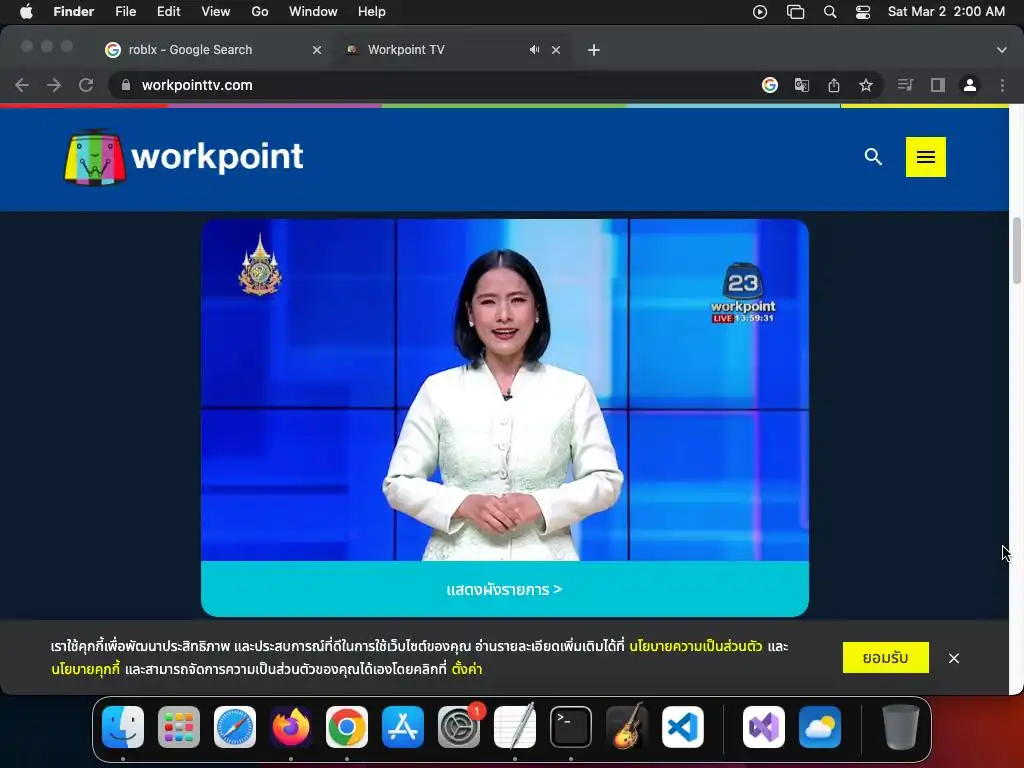Click แสดงผังรายการ > button
The width and height of the screenshot is (1024, 768).
[505, 589]
